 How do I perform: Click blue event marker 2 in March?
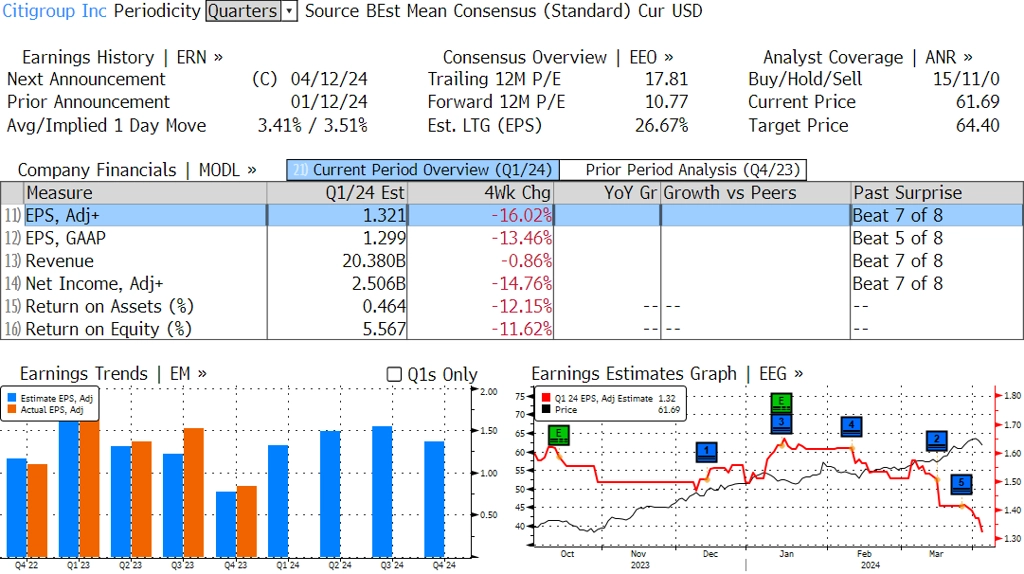(x=936, y=441)
